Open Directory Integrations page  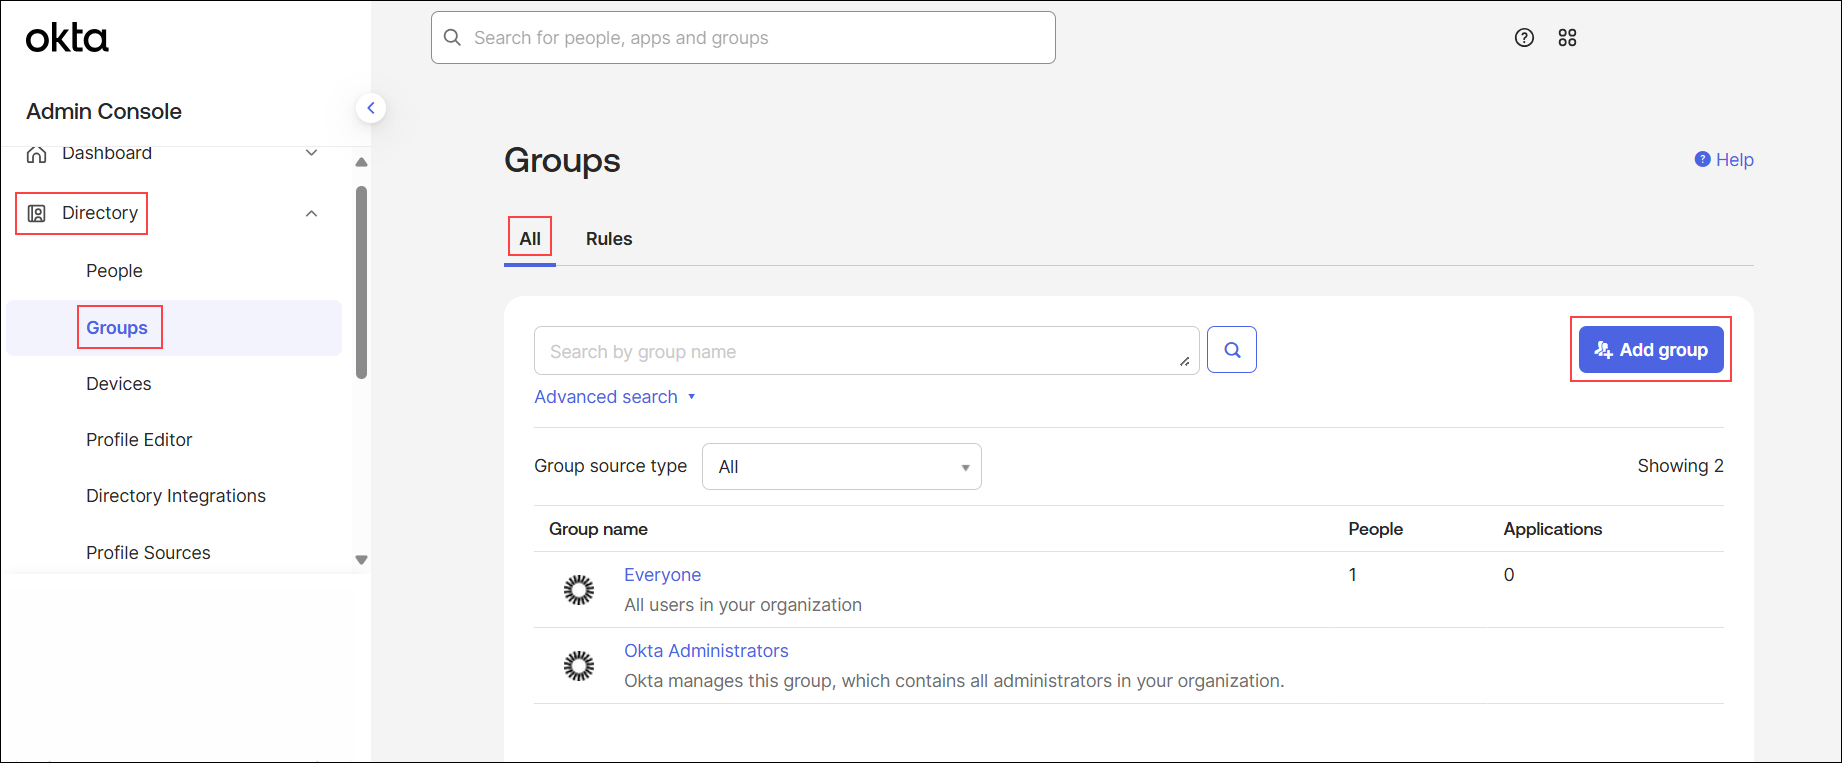176,496
